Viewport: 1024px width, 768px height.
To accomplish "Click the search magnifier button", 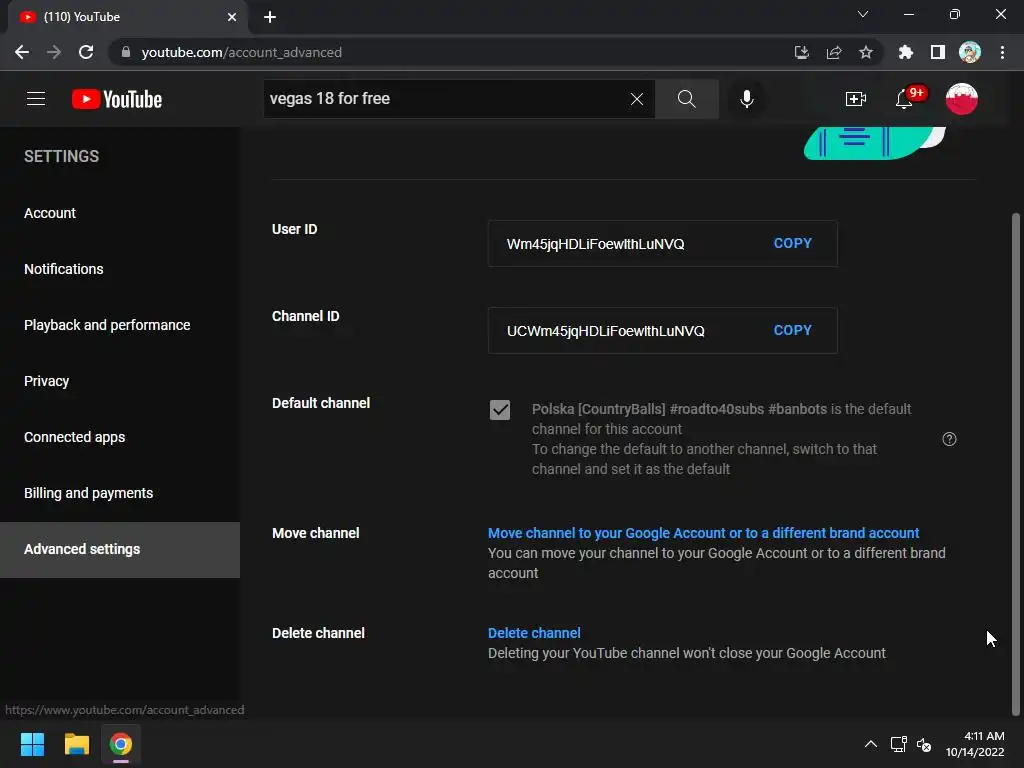I will click(686, 99).
